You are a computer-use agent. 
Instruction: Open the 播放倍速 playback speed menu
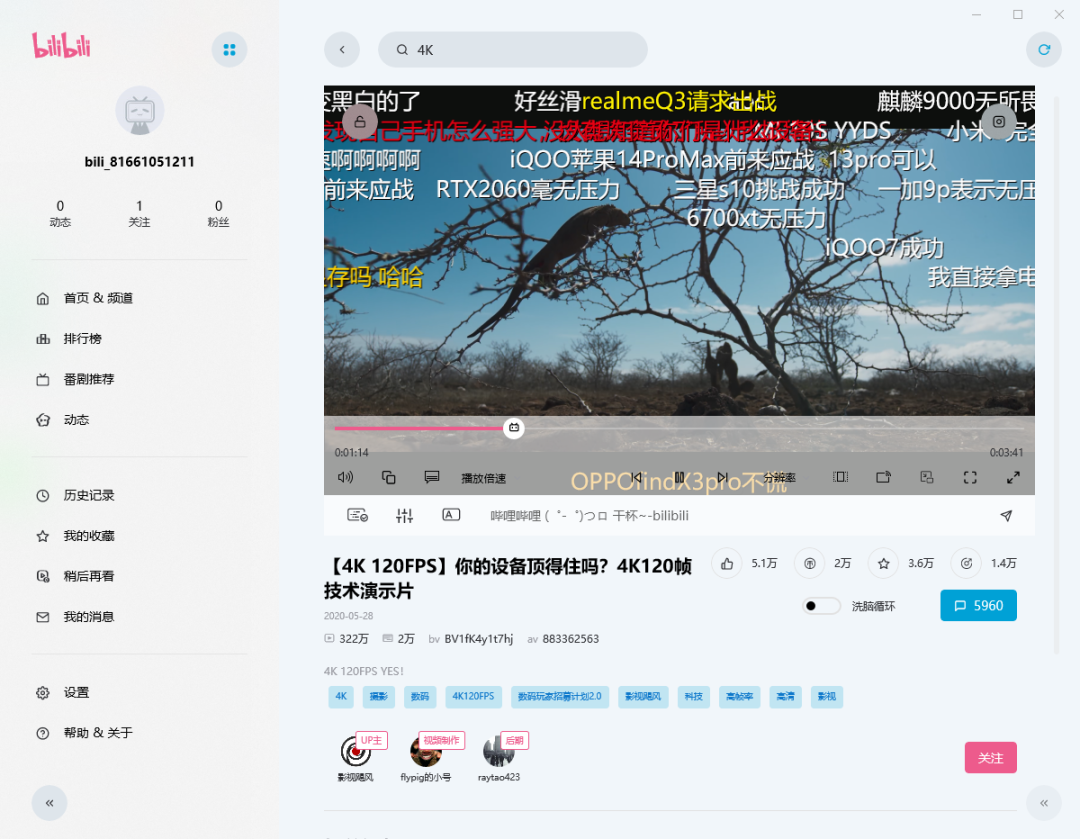484,478
